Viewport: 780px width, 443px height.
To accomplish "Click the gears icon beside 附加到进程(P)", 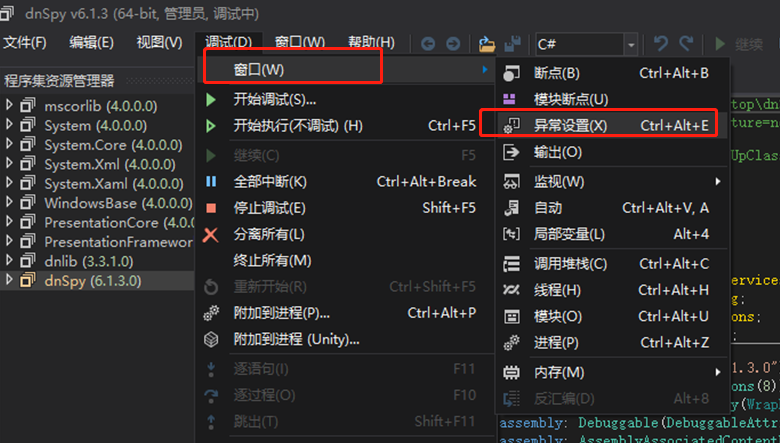I will (211, 313).
